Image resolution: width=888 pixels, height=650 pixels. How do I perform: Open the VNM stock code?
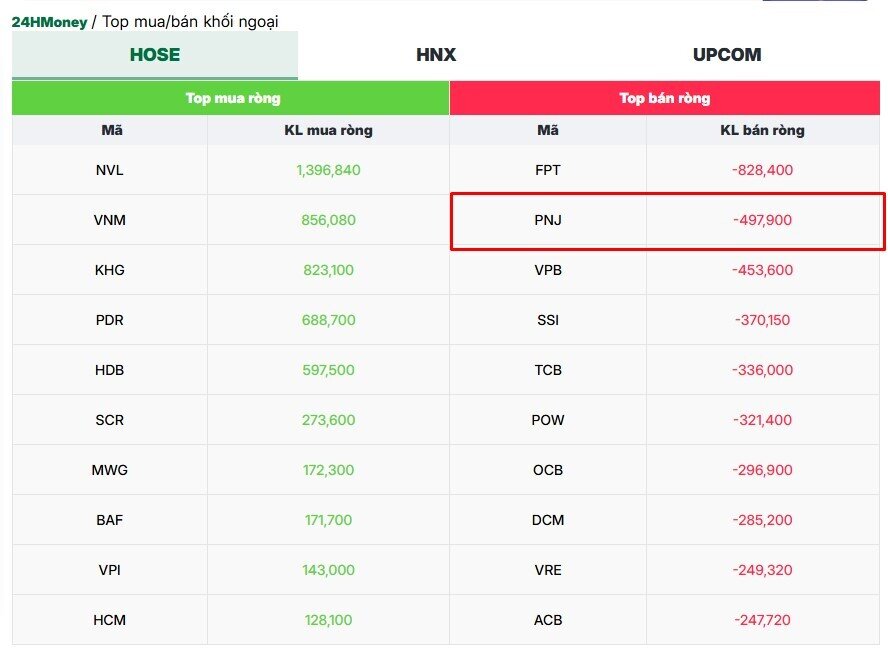(x=109, y=220)
